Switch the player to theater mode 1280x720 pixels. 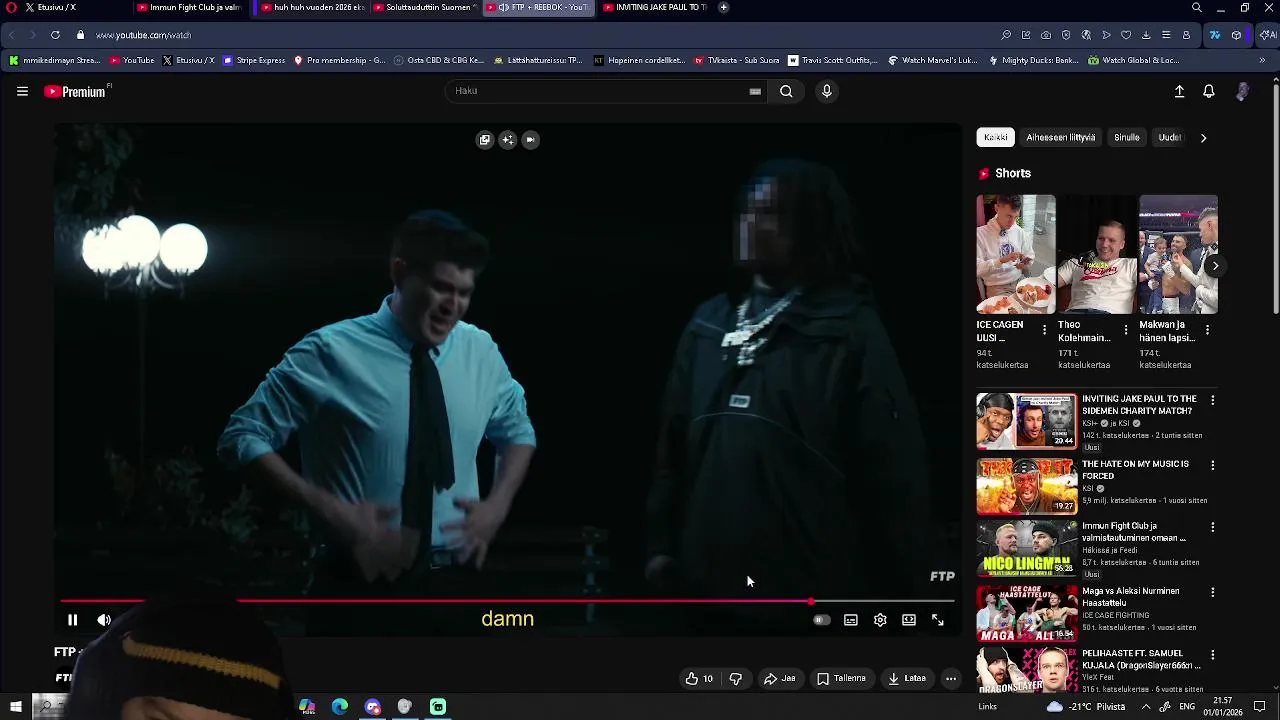coord(909,620)
